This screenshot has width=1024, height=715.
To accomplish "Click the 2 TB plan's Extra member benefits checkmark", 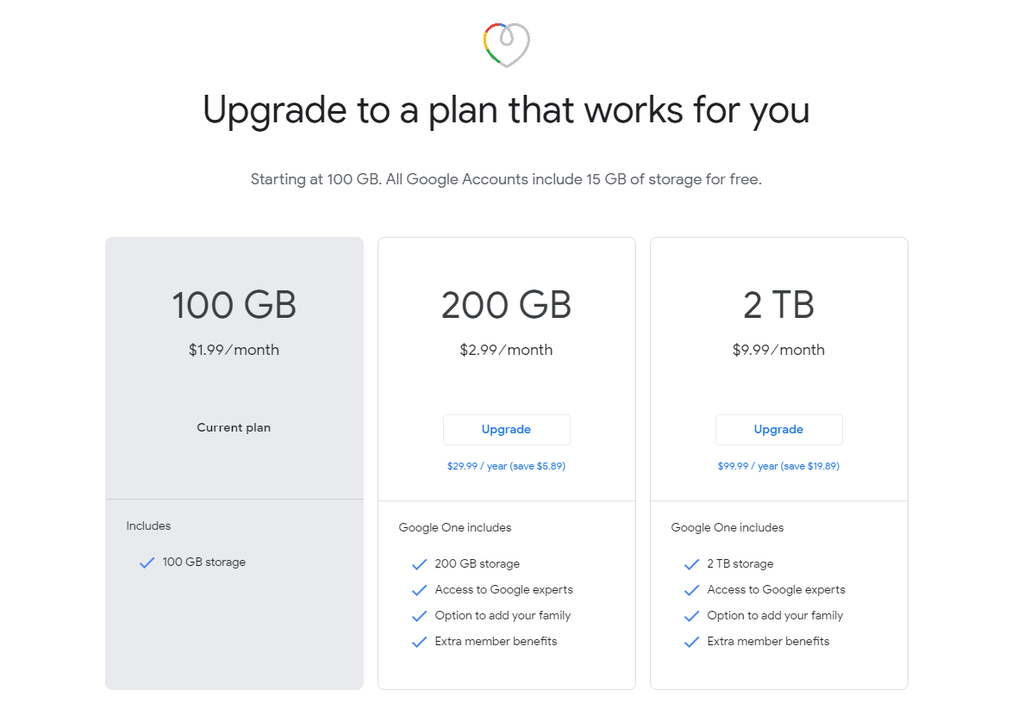I will 691,641.
